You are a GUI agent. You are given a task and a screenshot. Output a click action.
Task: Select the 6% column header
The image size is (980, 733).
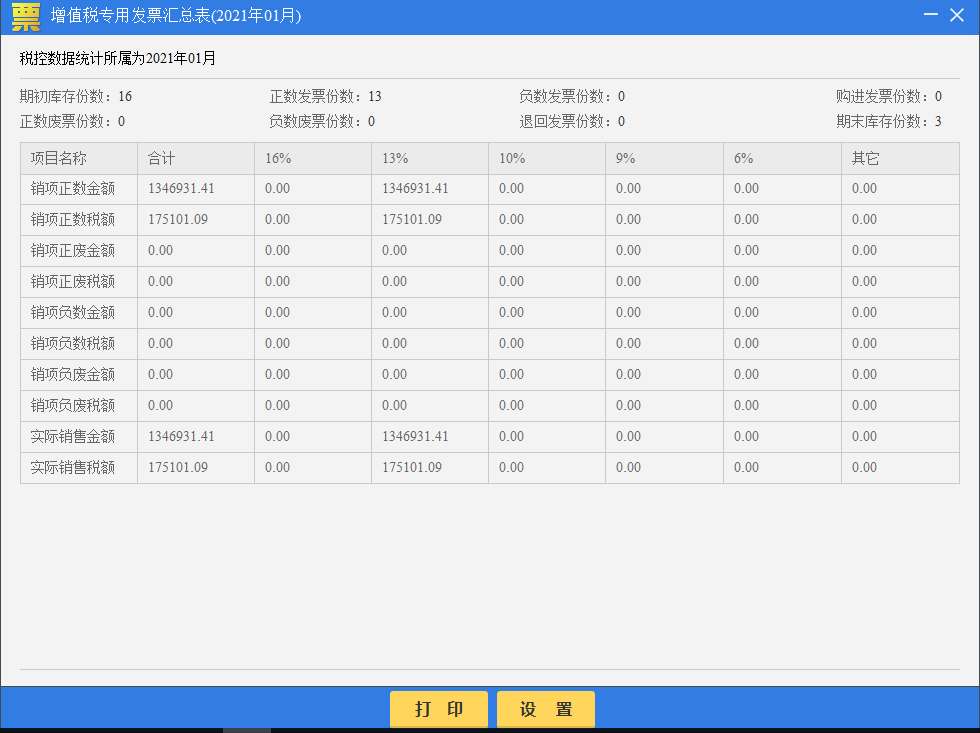[x=743, y=159]
